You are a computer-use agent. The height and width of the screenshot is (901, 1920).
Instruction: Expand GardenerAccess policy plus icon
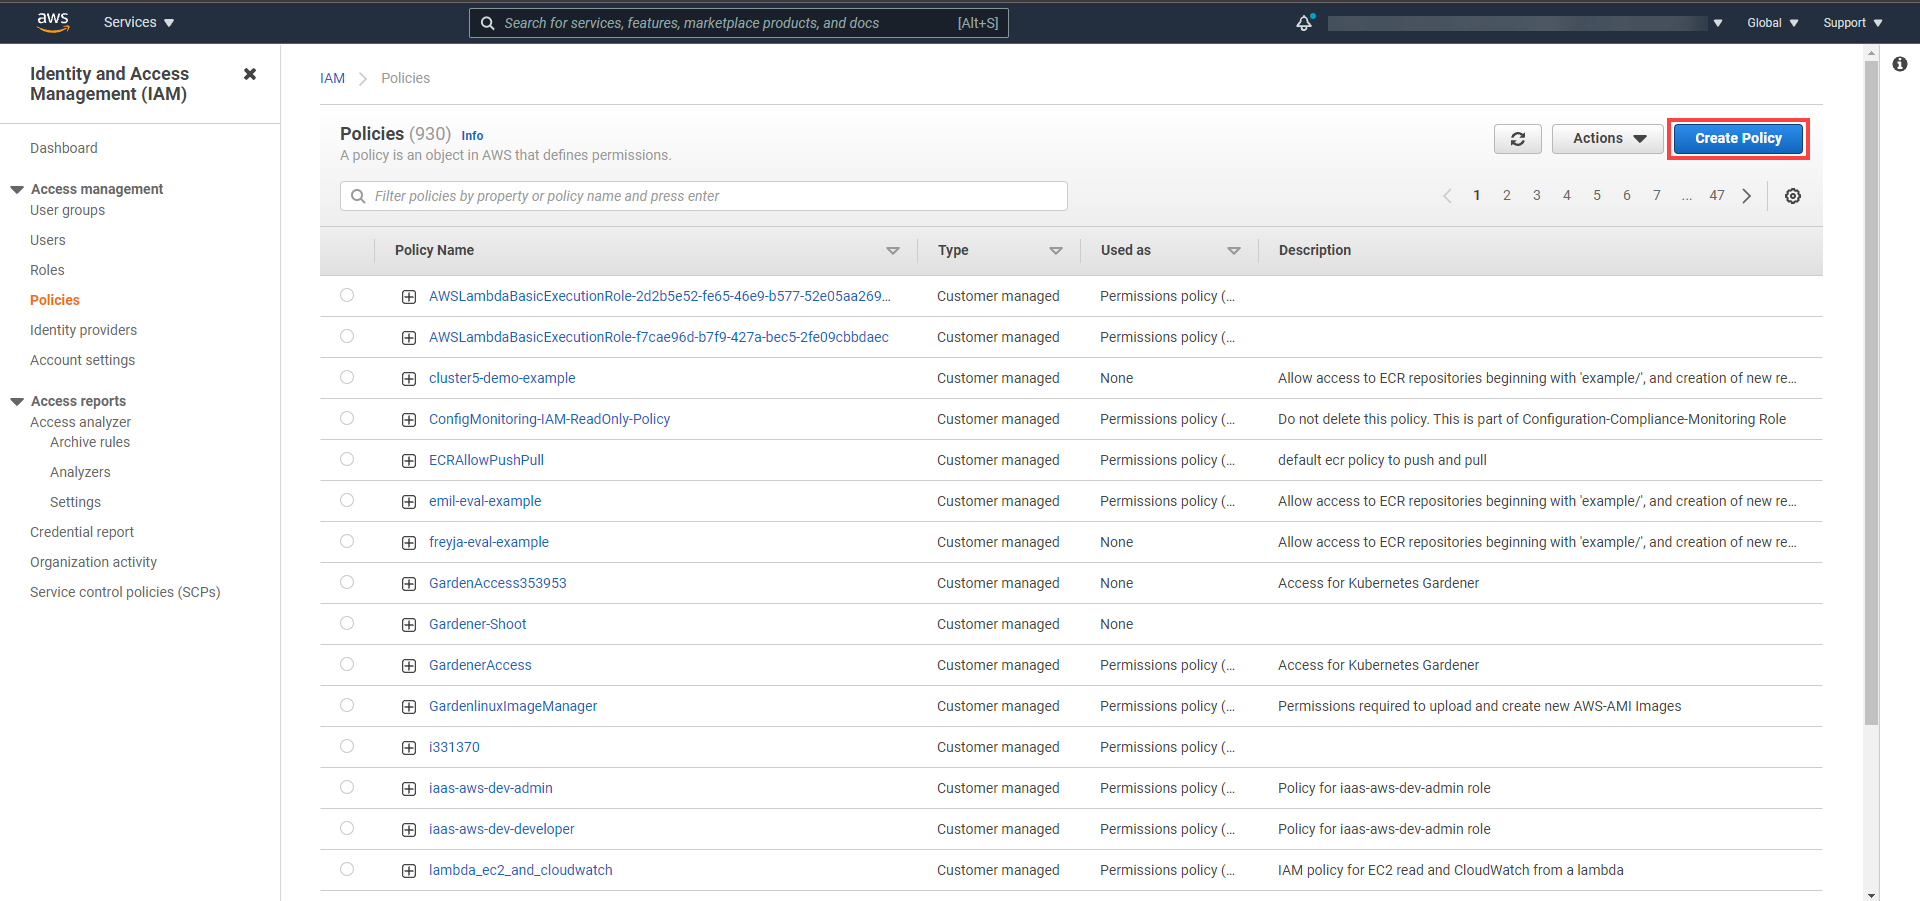[x=409, y=666]
